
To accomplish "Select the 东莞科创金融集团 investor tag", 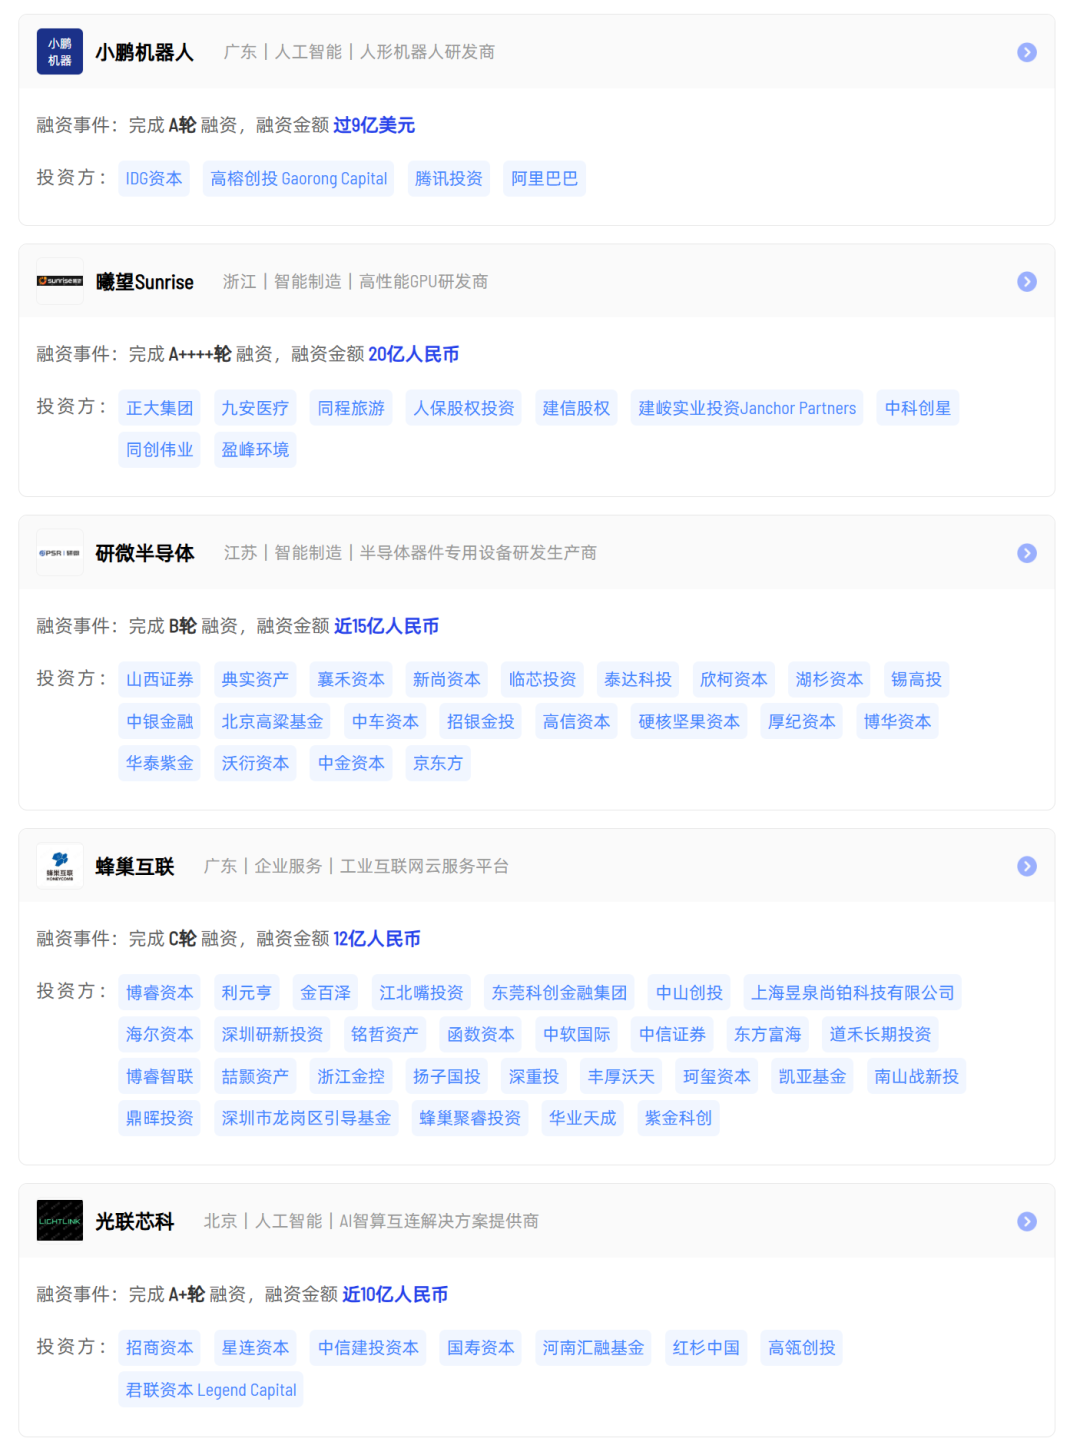I will (559, 993).
